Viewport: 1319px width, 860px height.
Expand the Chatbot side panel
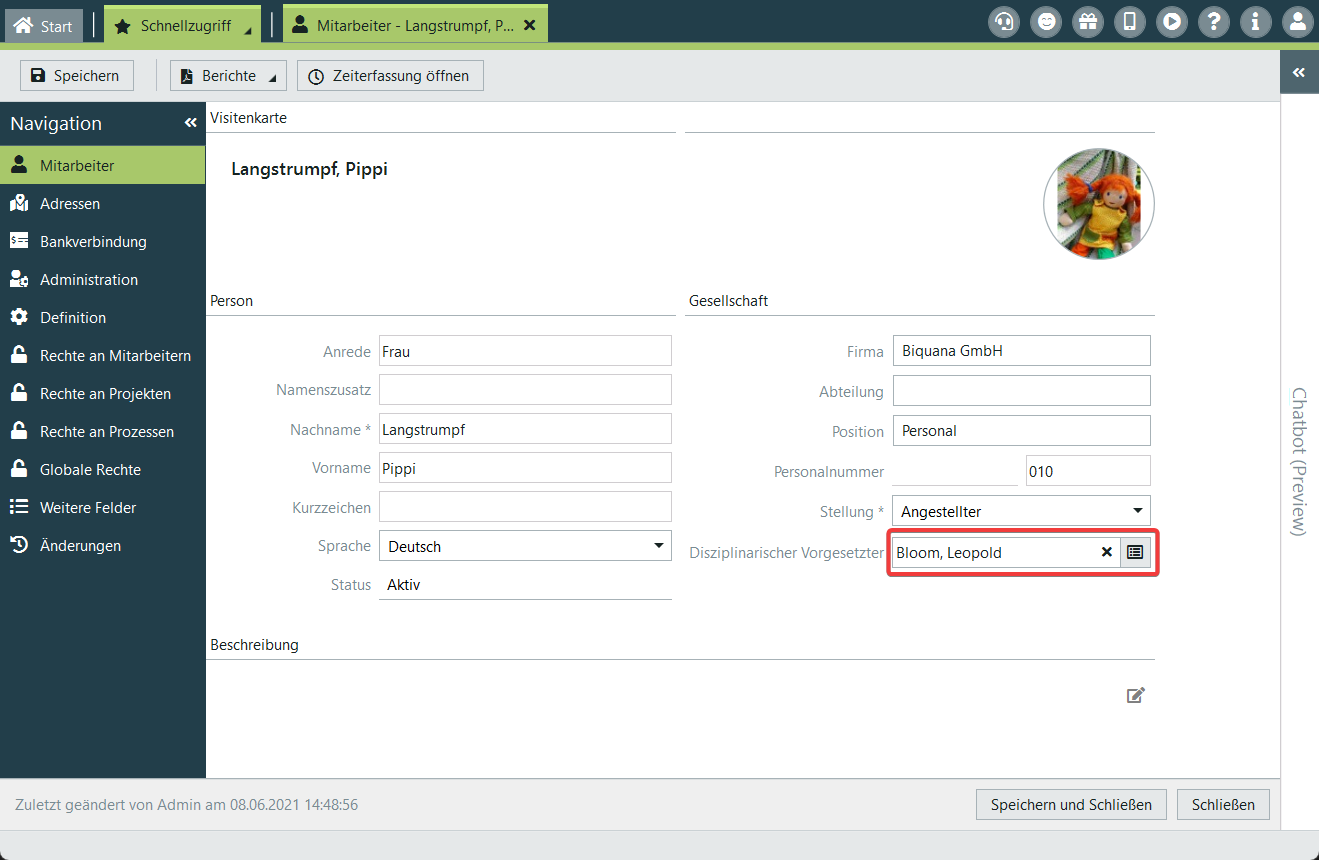(1299, 72)
